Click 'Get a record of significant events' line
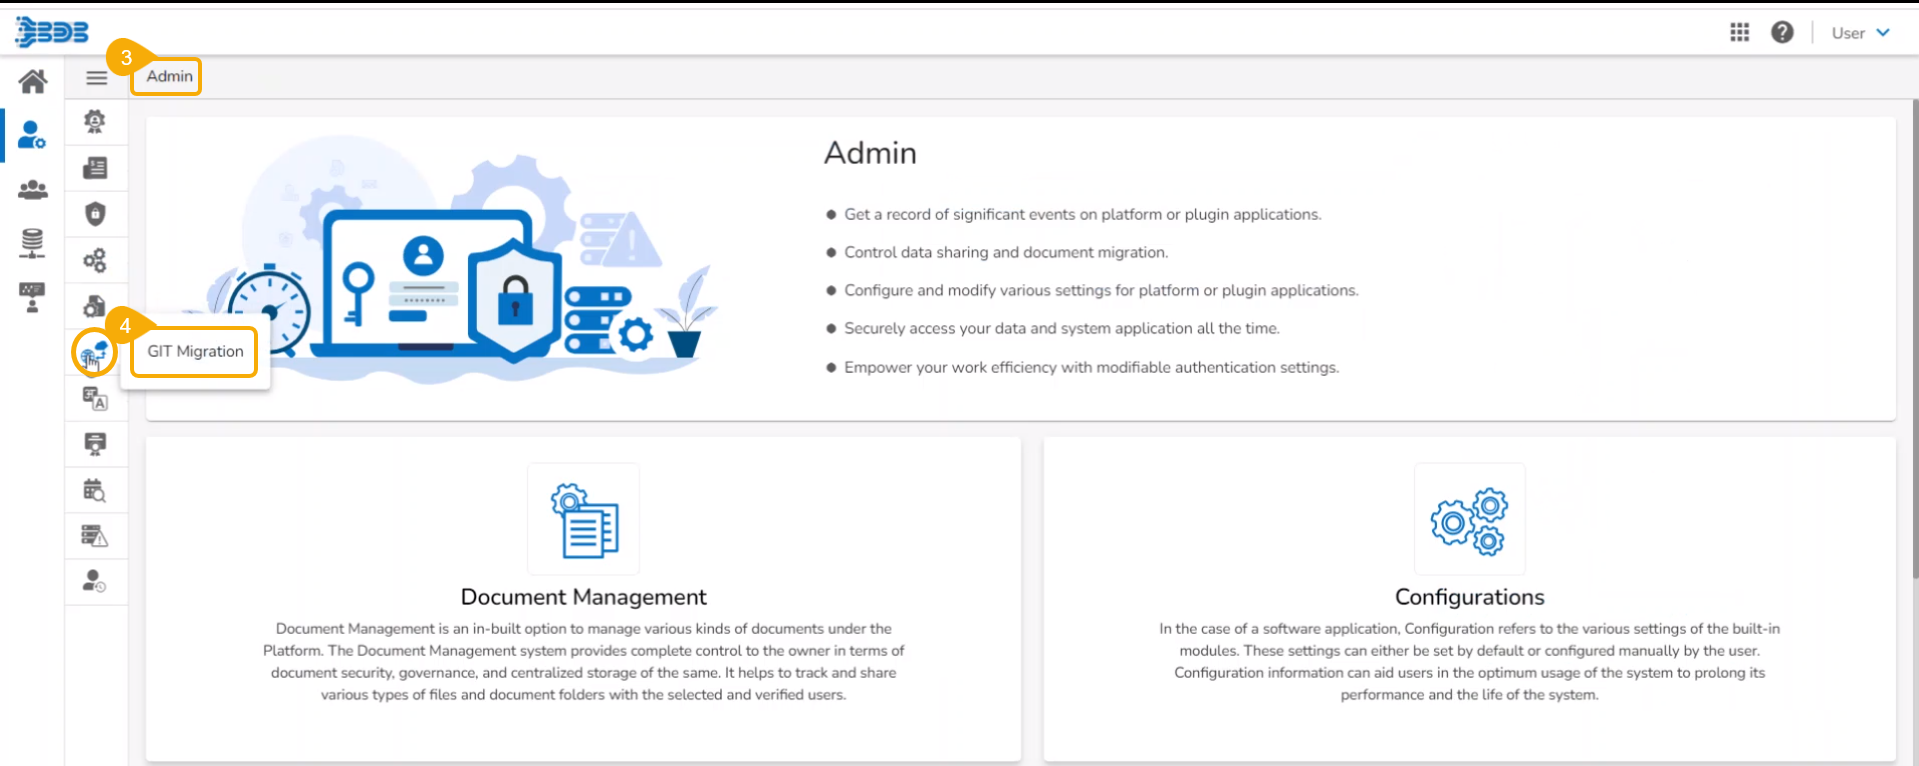The height and width of the screenshot is (766, 1919). [x=1083, y=214]
